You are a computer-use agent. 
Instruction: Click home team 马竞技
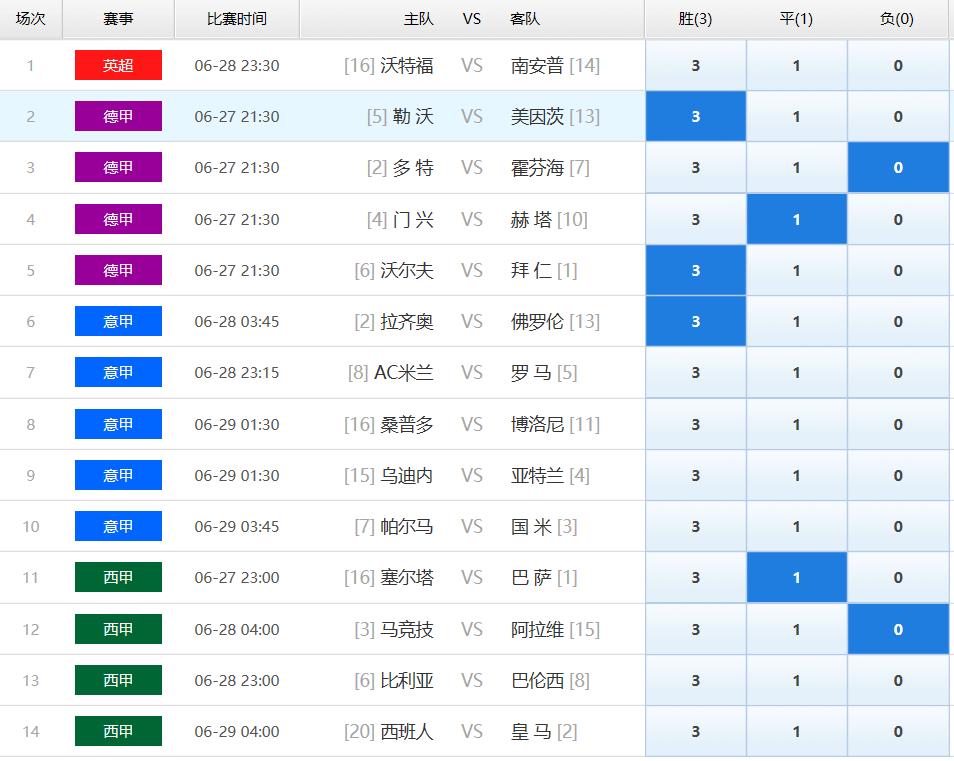406,629
